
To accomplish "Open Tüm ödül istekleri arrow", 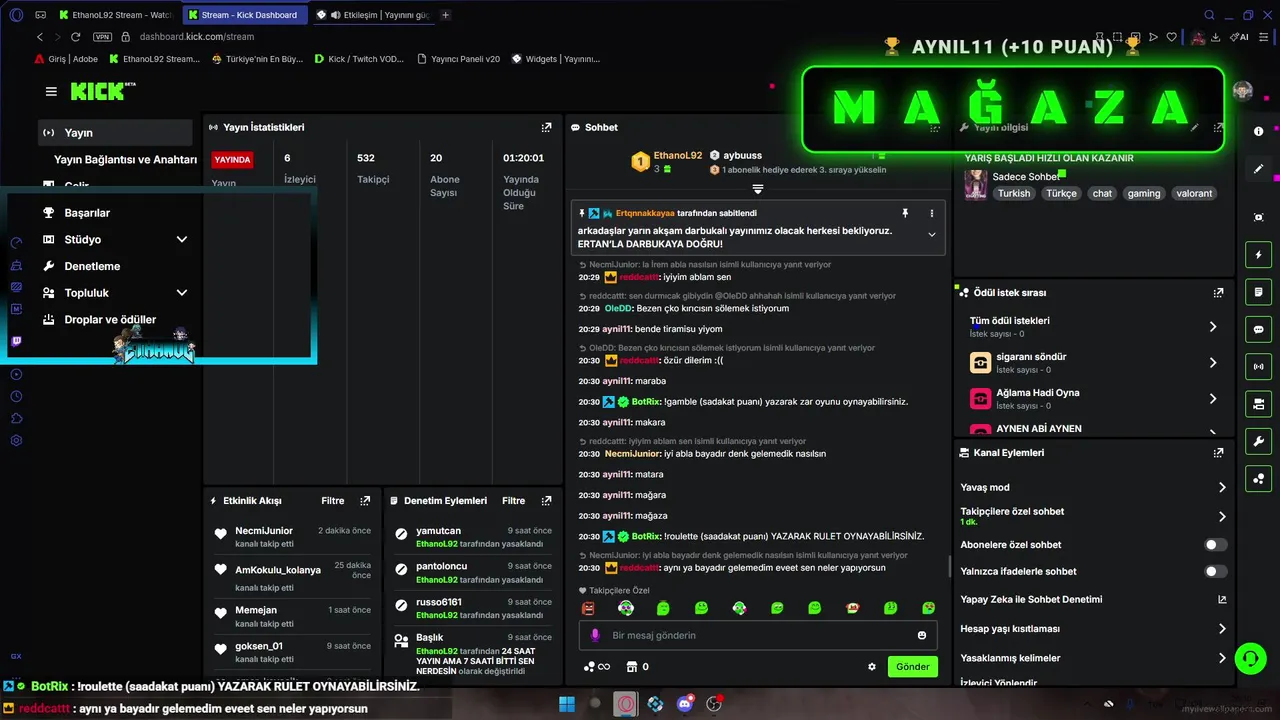I will tap(1212, 327).
